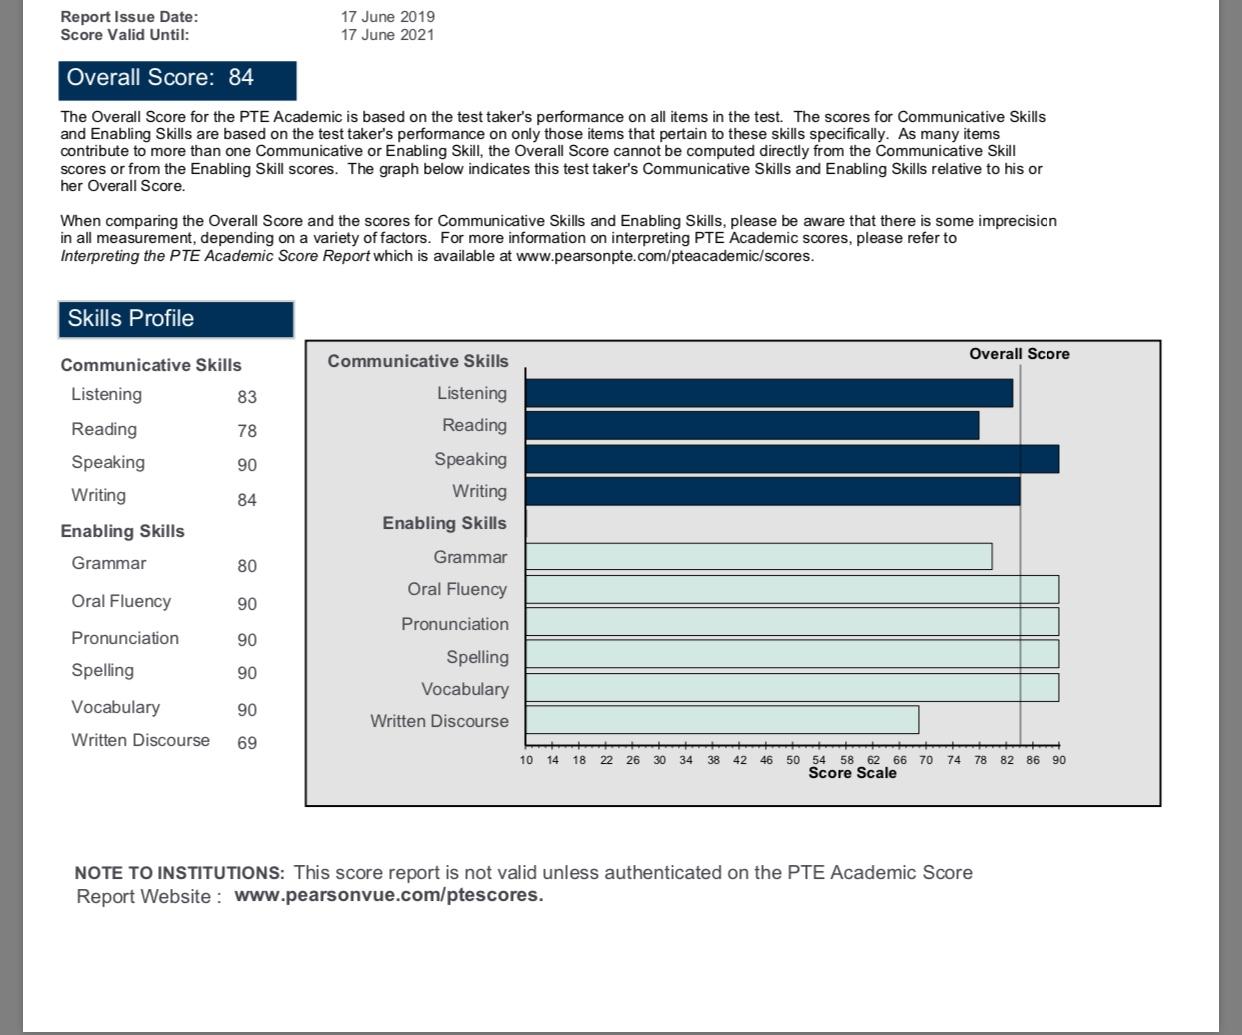Click the www.pearsonpte.com/pteacademic/scores URL text

coord(663,256)
